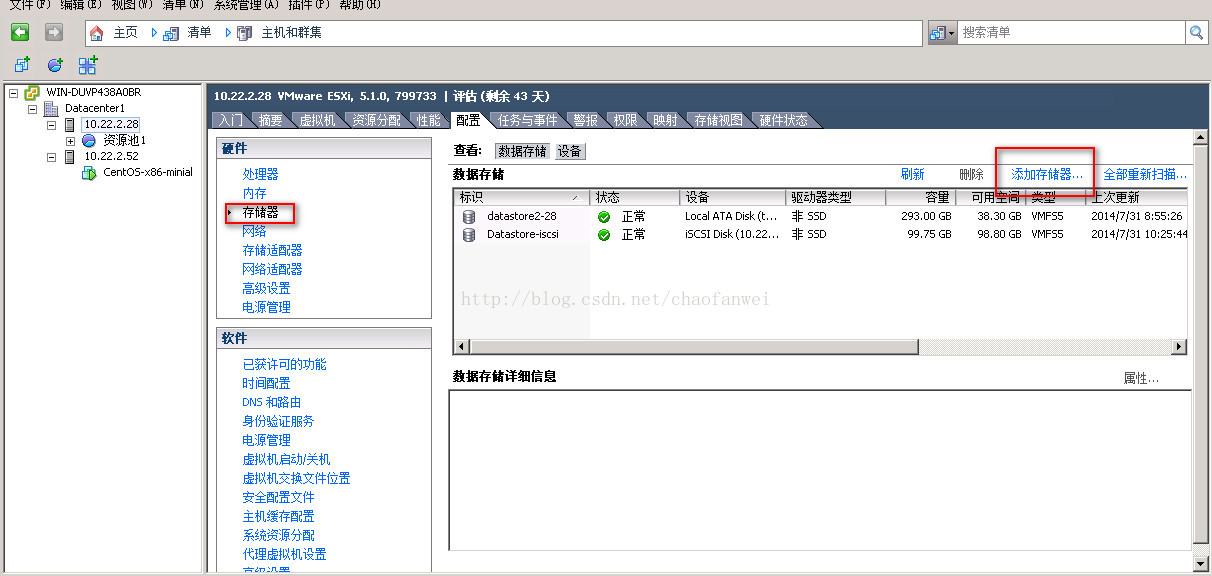Click the host icon beside 10.22.2.52
Image resolution: width=1212 pixels, height=576 pixels.
pyautogui.click(x=69, y=157)
